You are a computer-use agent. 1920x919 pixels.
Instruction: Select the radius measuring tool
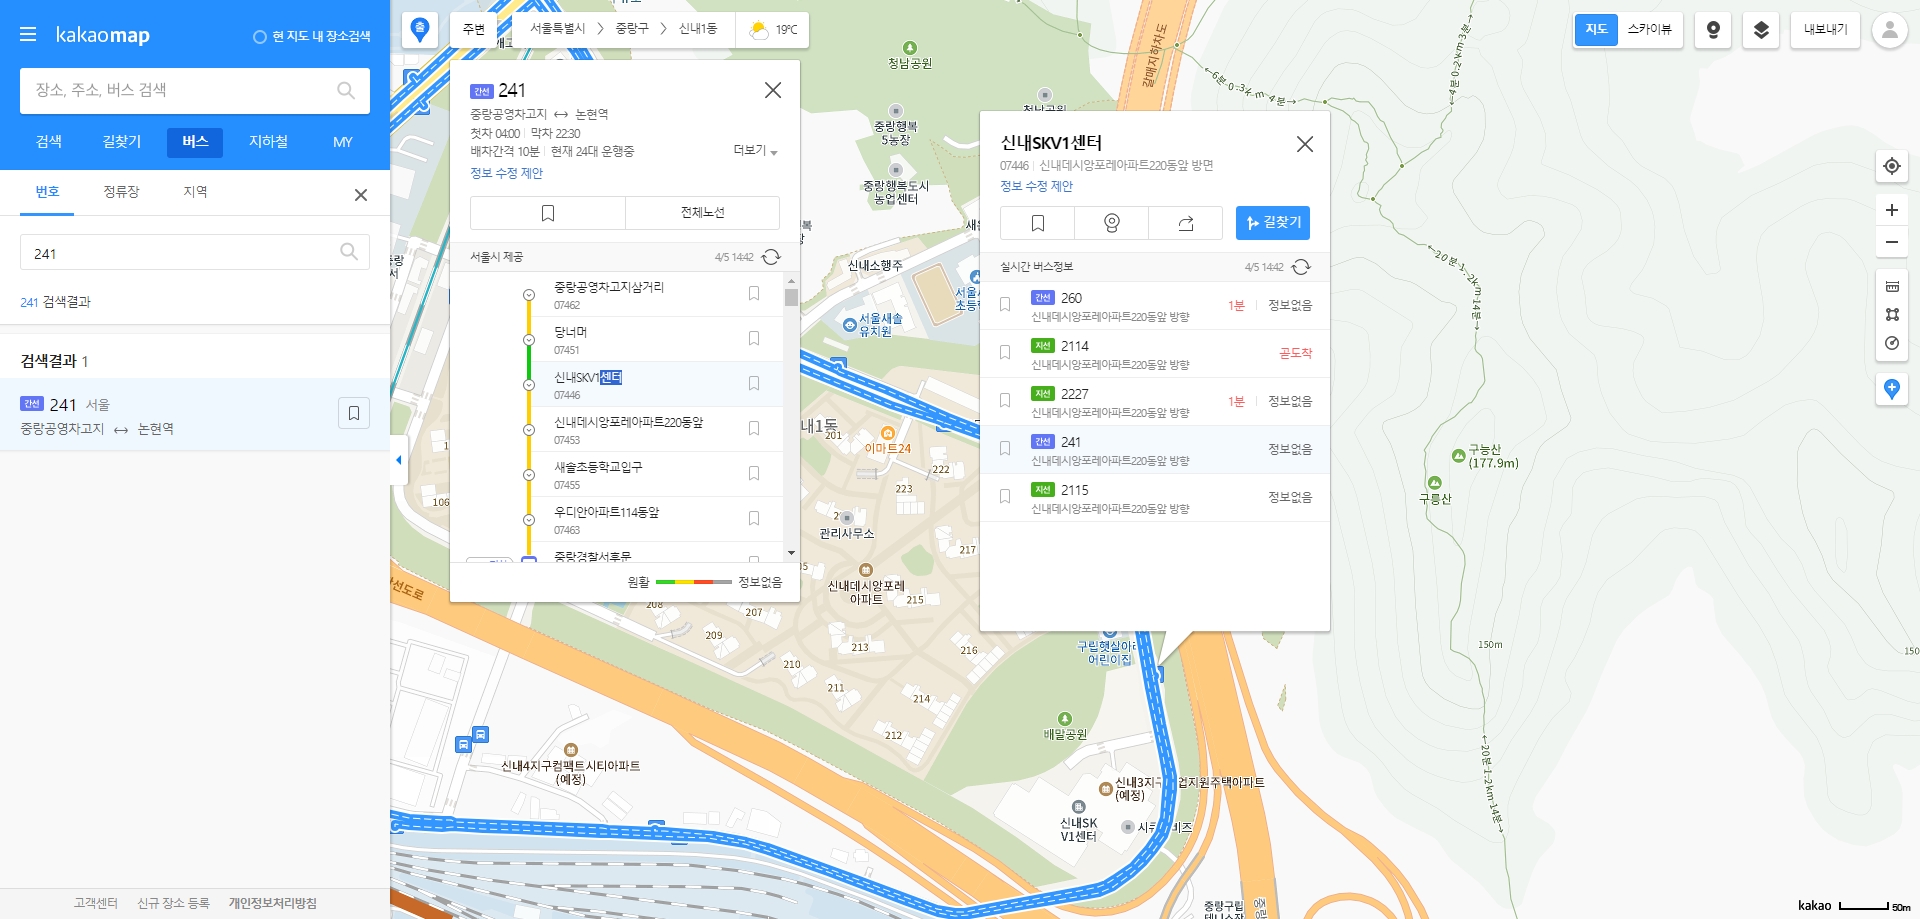tap(1891, 343)
